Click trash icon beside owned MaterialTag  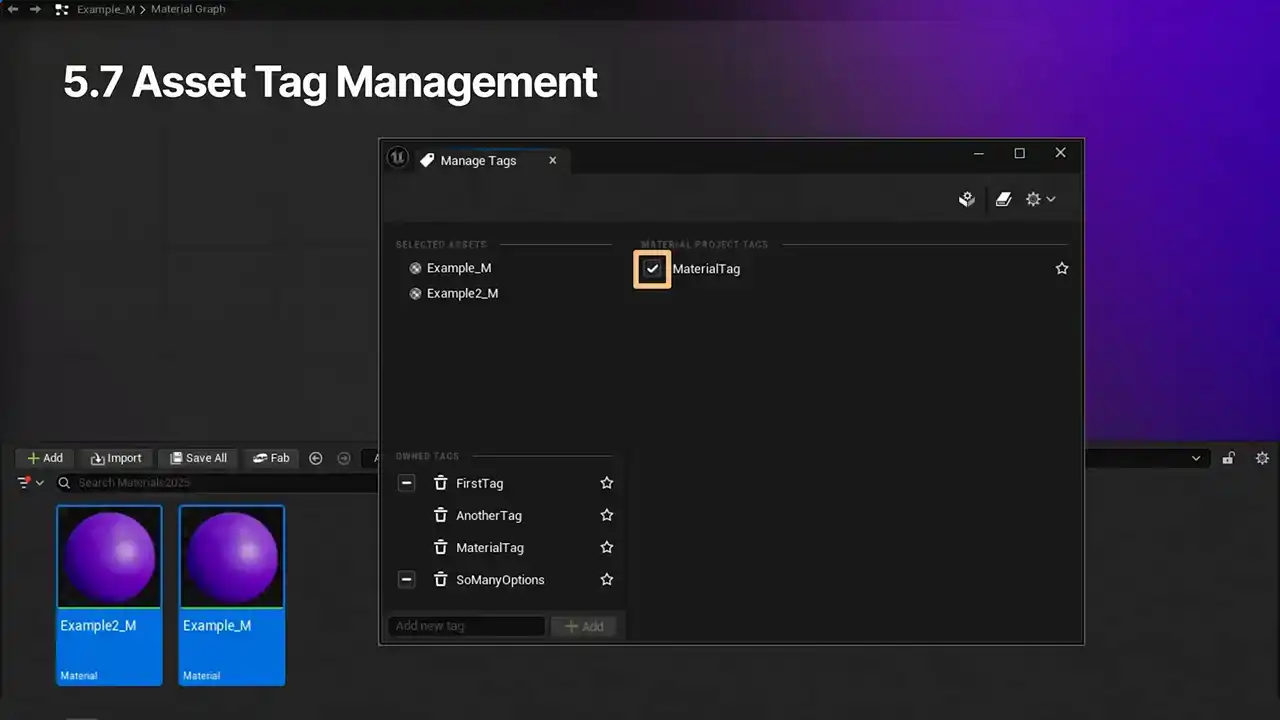click(x=440, y=548)
